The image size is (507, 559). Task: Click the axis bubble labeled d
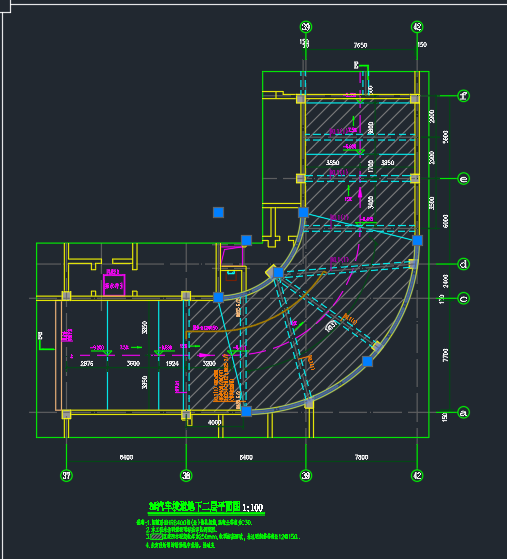click(464, 264)
